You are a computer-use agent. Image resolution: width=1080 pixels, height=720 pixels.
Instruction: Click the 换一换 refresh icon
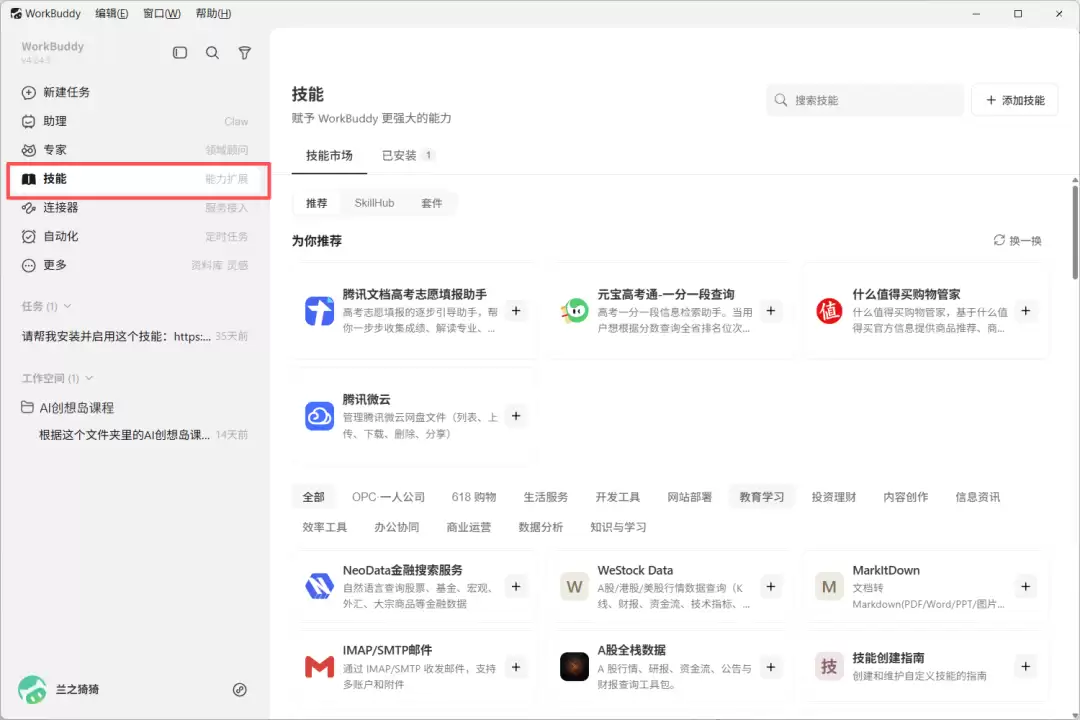[999, 240]
